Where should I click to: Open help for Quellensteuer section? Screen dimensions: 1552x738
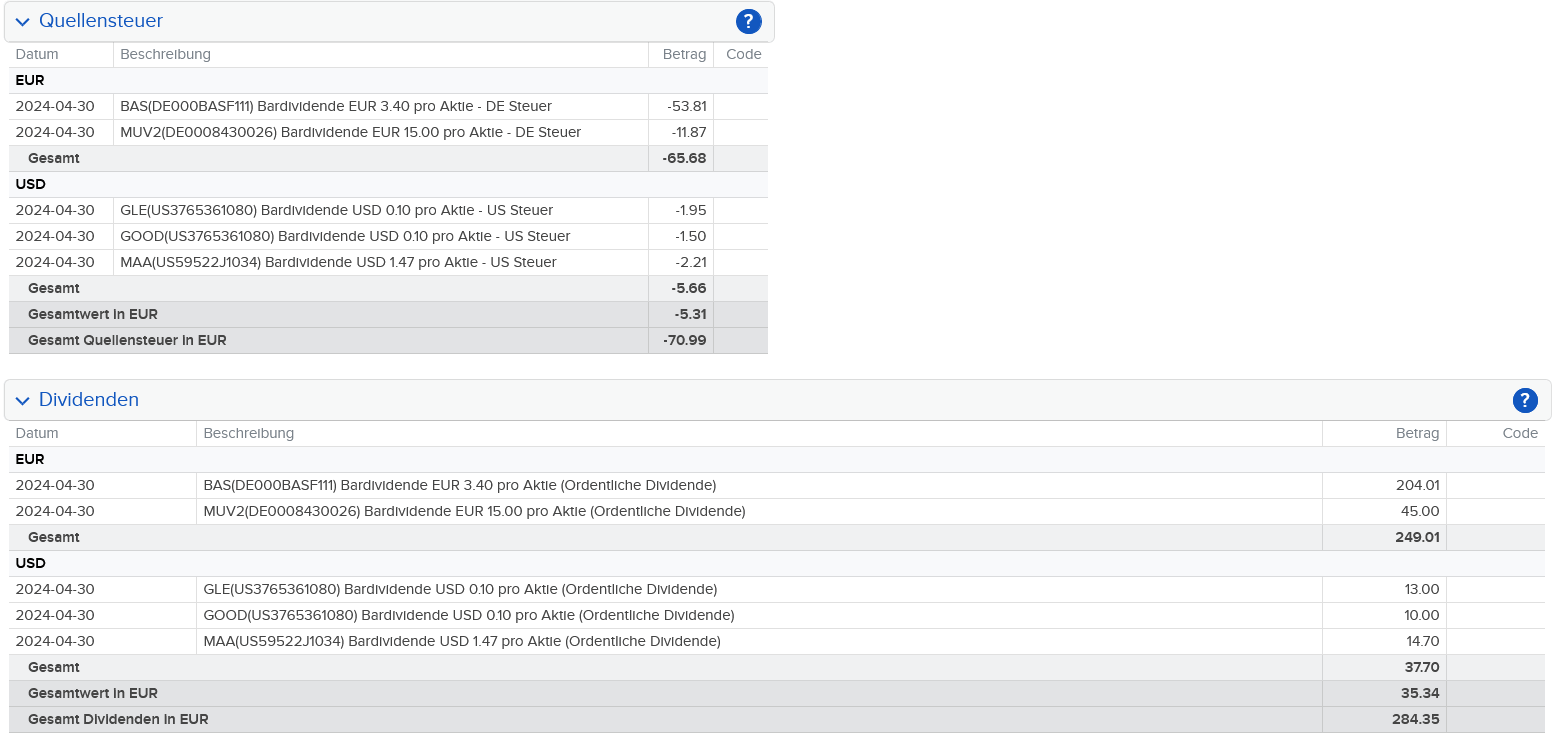coord(748,21)
